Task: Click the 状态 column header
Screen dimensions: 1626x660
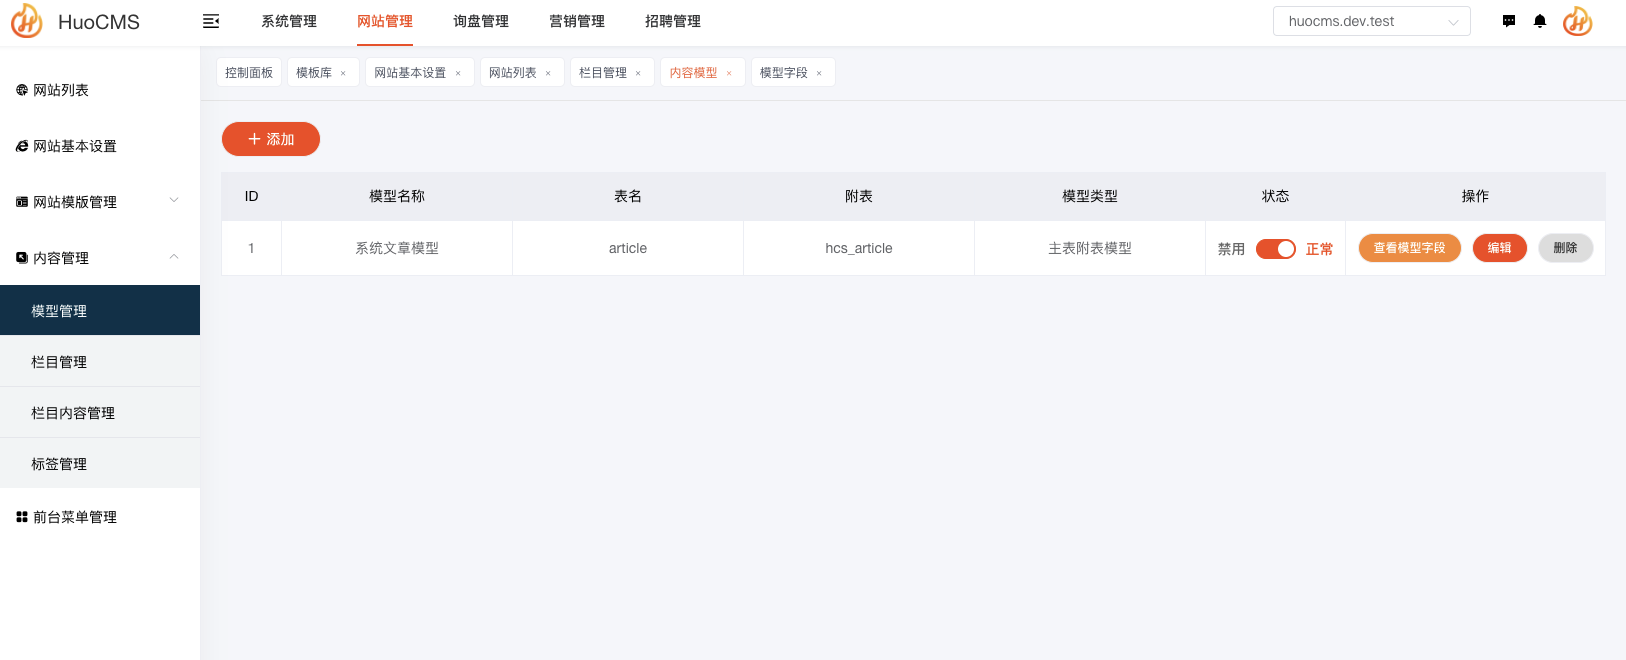Action: (x=1275, y=196)
